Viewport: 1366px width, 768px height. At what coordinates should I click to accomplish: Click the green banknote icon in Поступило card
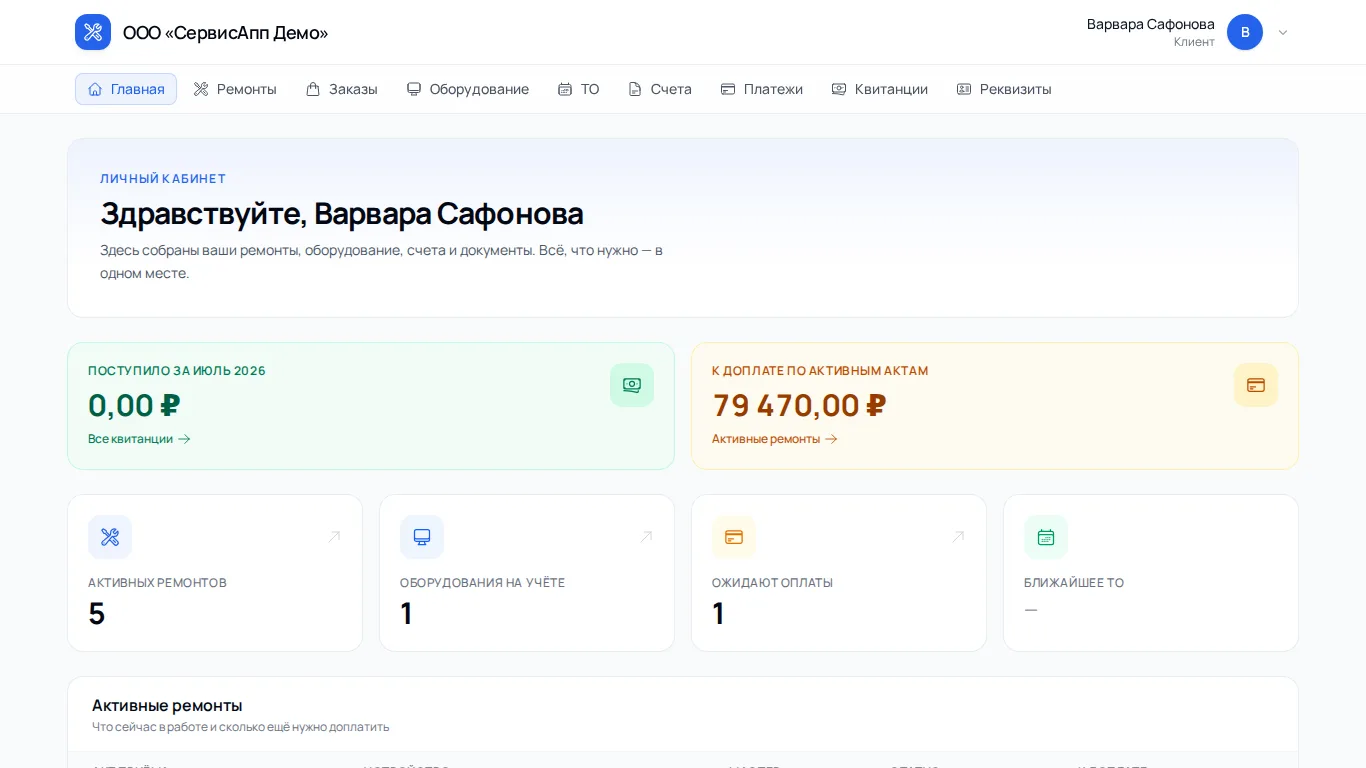(632, 385)
